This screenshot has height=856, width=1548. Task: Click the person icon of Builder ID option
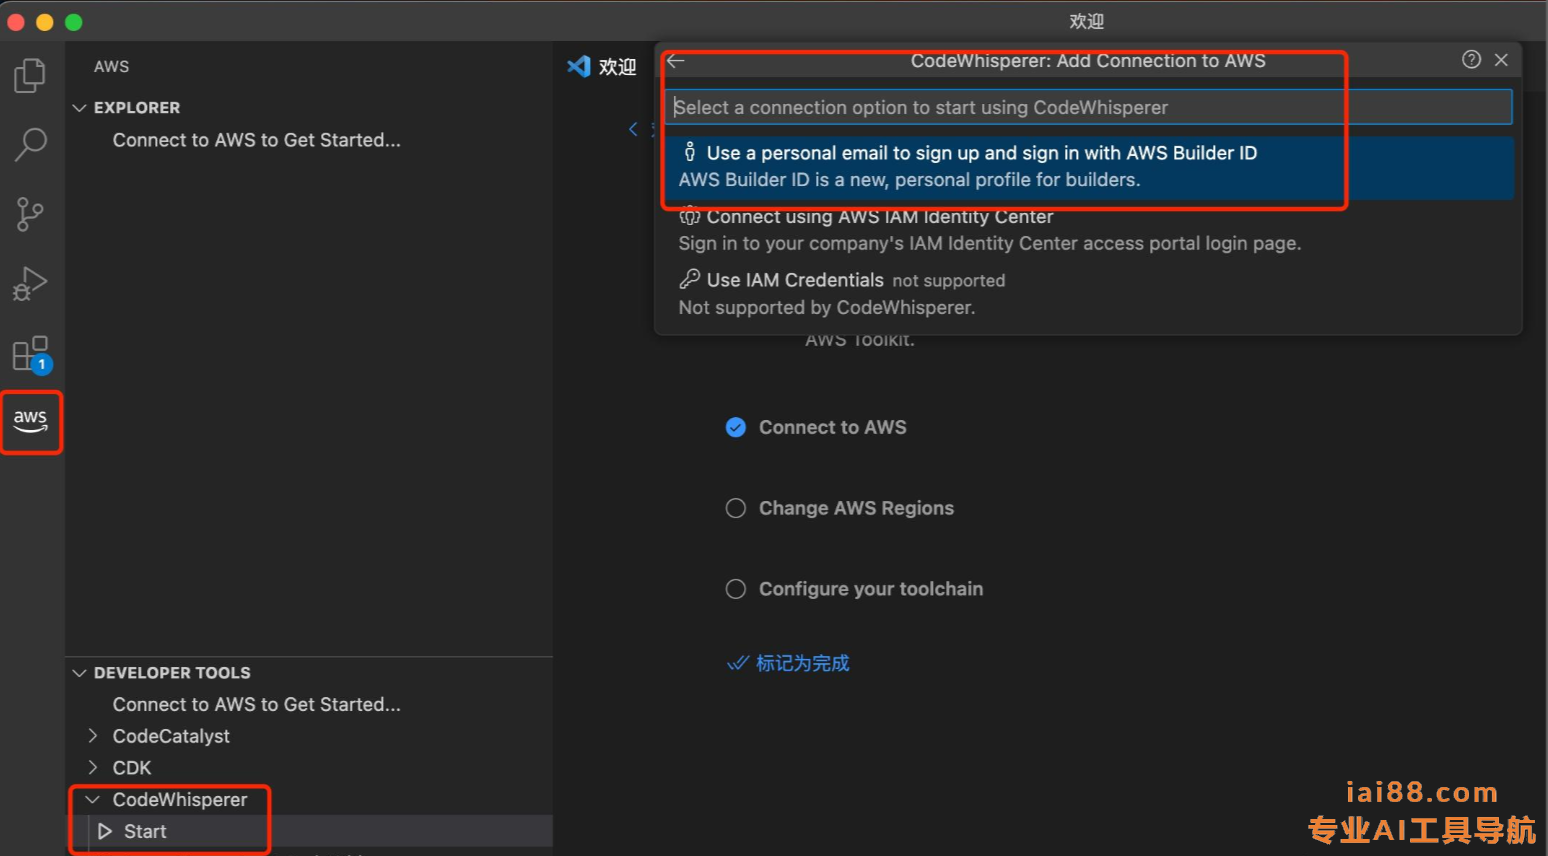[x=689, y=152]
